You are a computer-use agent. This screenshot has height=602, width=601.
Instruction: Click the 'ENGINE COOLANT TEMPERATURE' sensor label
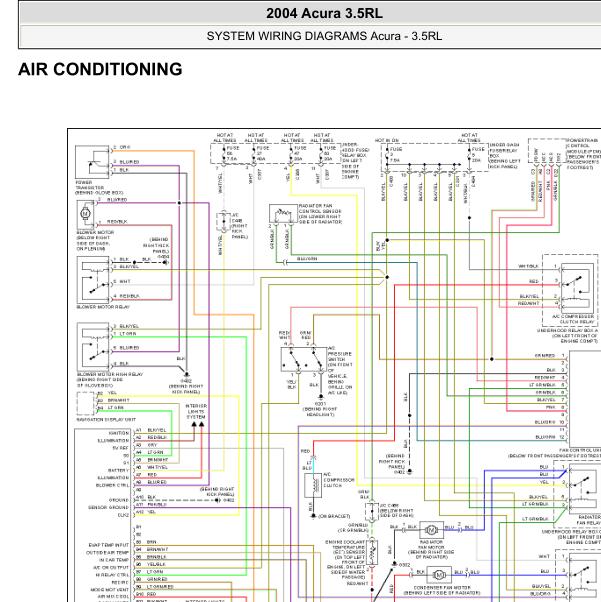click(x=344, y=545)
